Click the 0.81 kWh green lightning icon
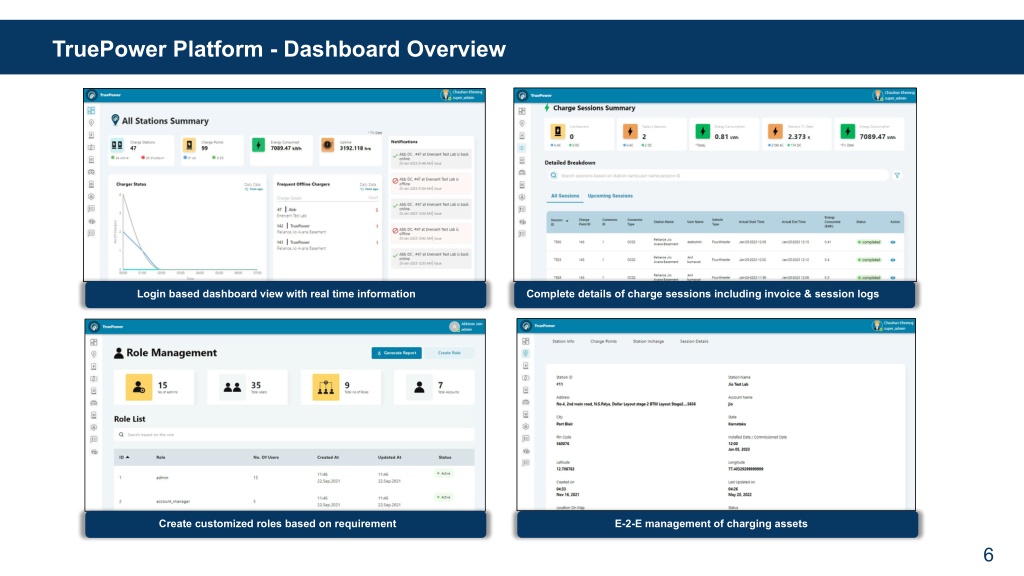 tap(703, 132)
